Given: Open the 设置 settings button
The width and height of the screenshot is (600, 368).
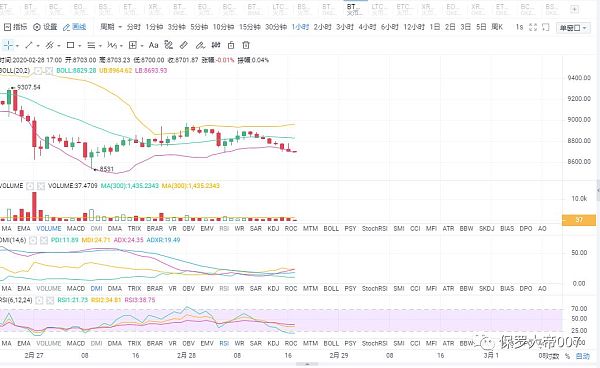Looking at the screenshot, I should point(45,27).
